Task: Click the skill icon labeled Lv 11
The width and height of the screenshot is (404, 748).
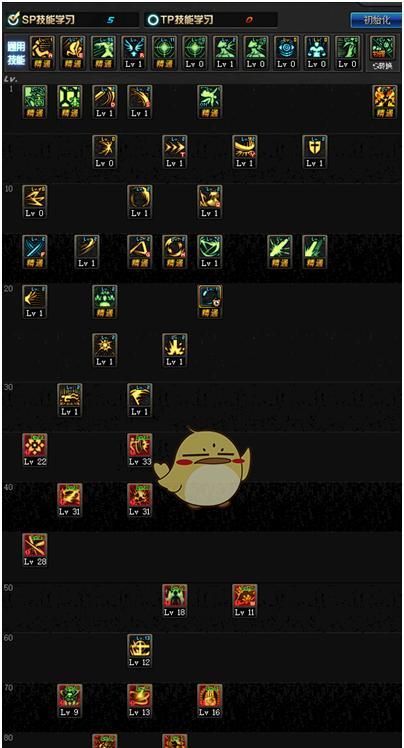Action: tap(245, 596)
